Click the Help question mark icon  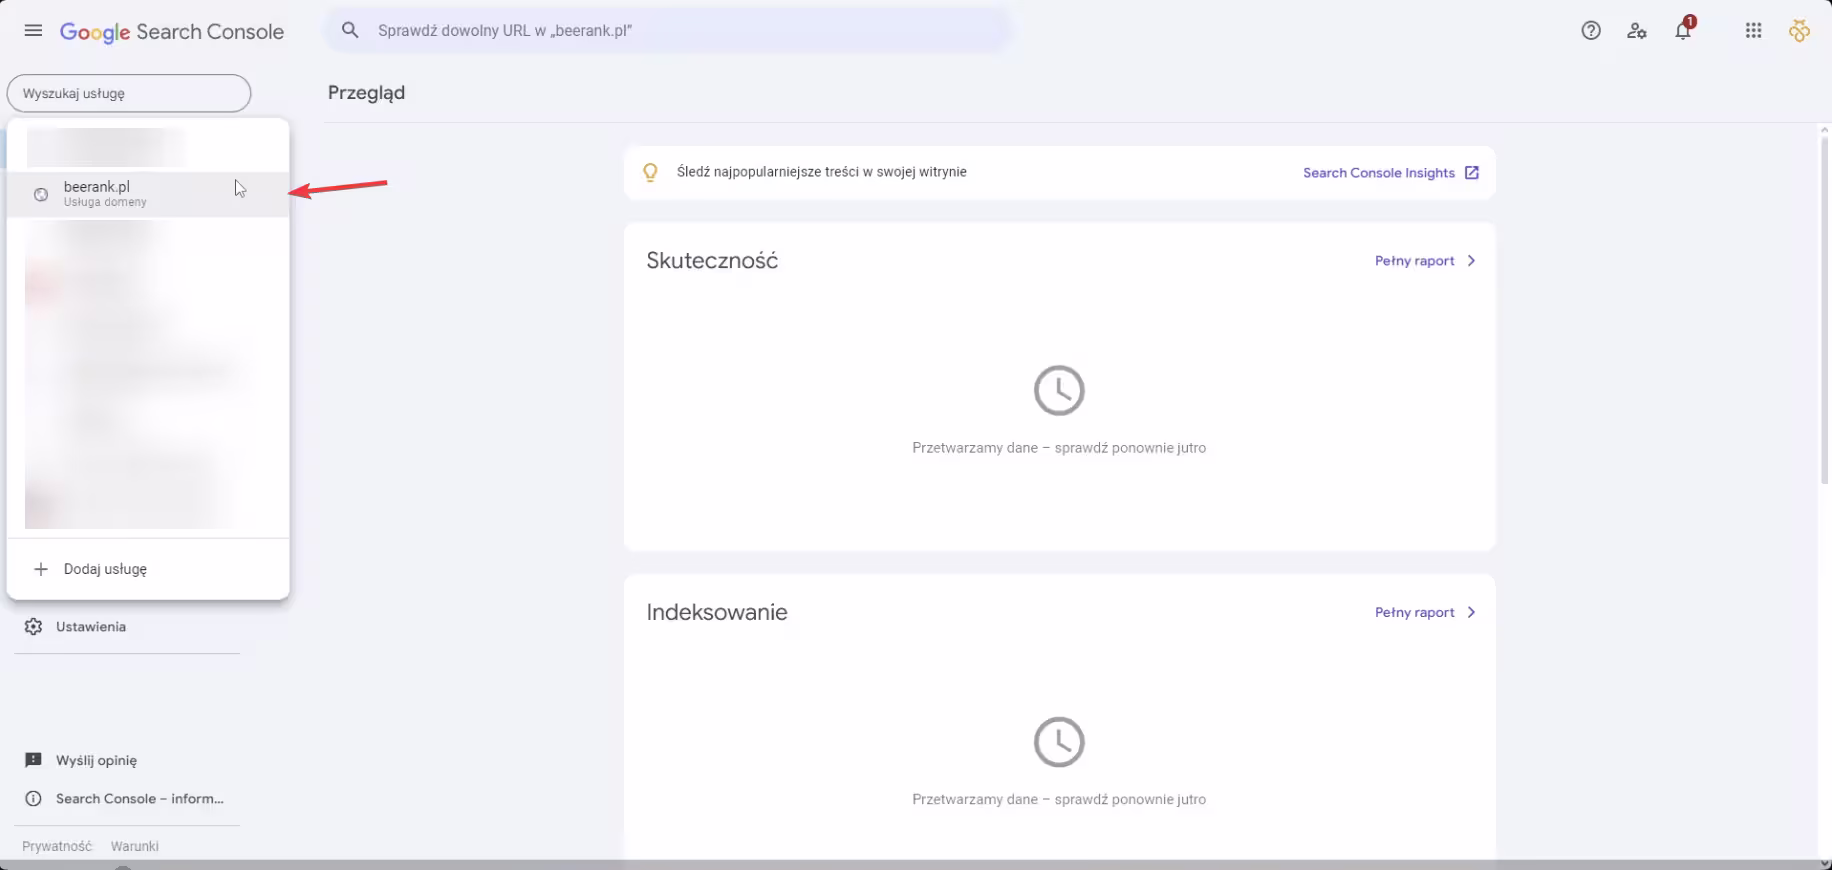(1590, 31)
